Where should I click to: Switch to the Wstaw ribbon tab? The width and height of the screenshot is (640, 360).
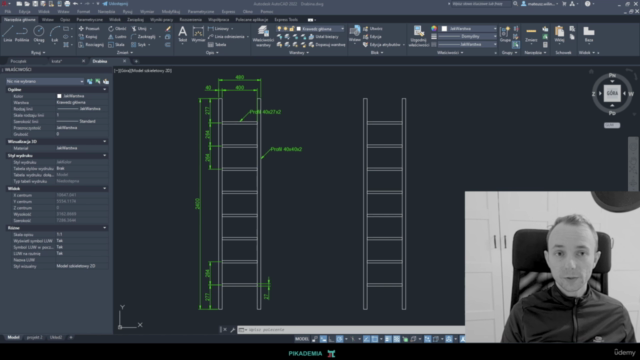pyautogui.click(x=47, y=20)
